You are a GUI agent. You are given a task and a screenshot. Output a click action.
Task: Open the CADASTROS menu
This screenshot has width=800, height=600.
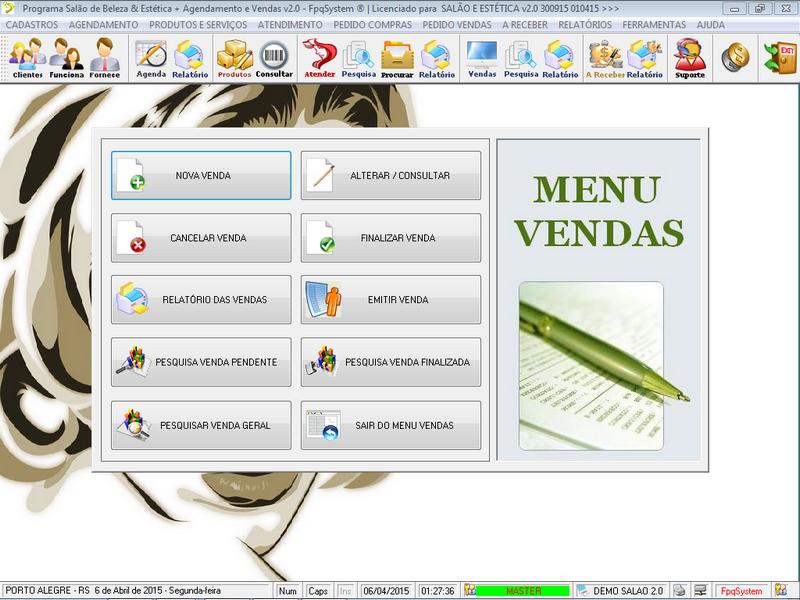[x=32, y=24]
